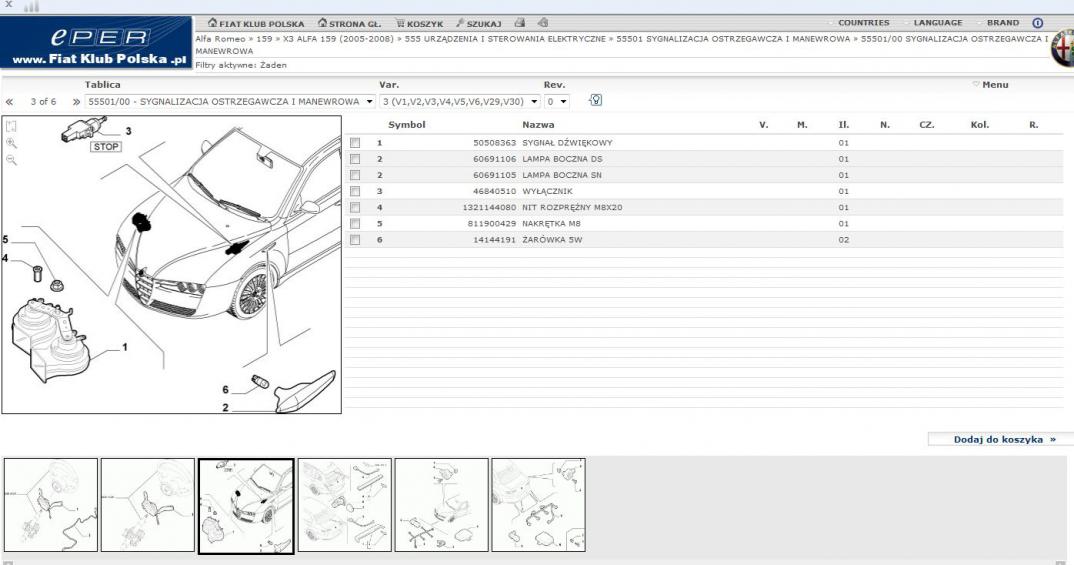Open the KOSZYK cart menu item

[x=405, y=23]
